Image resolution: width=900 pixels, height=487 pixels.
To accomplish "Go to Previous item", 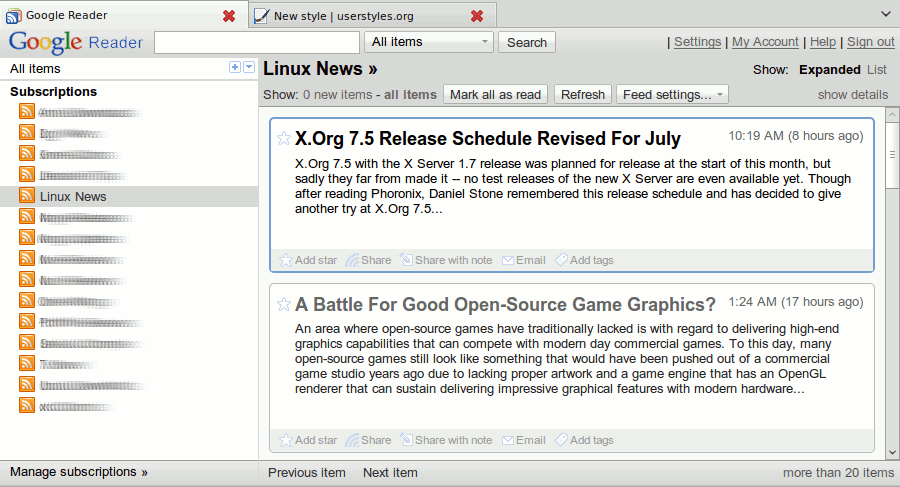I will (307, 473).
